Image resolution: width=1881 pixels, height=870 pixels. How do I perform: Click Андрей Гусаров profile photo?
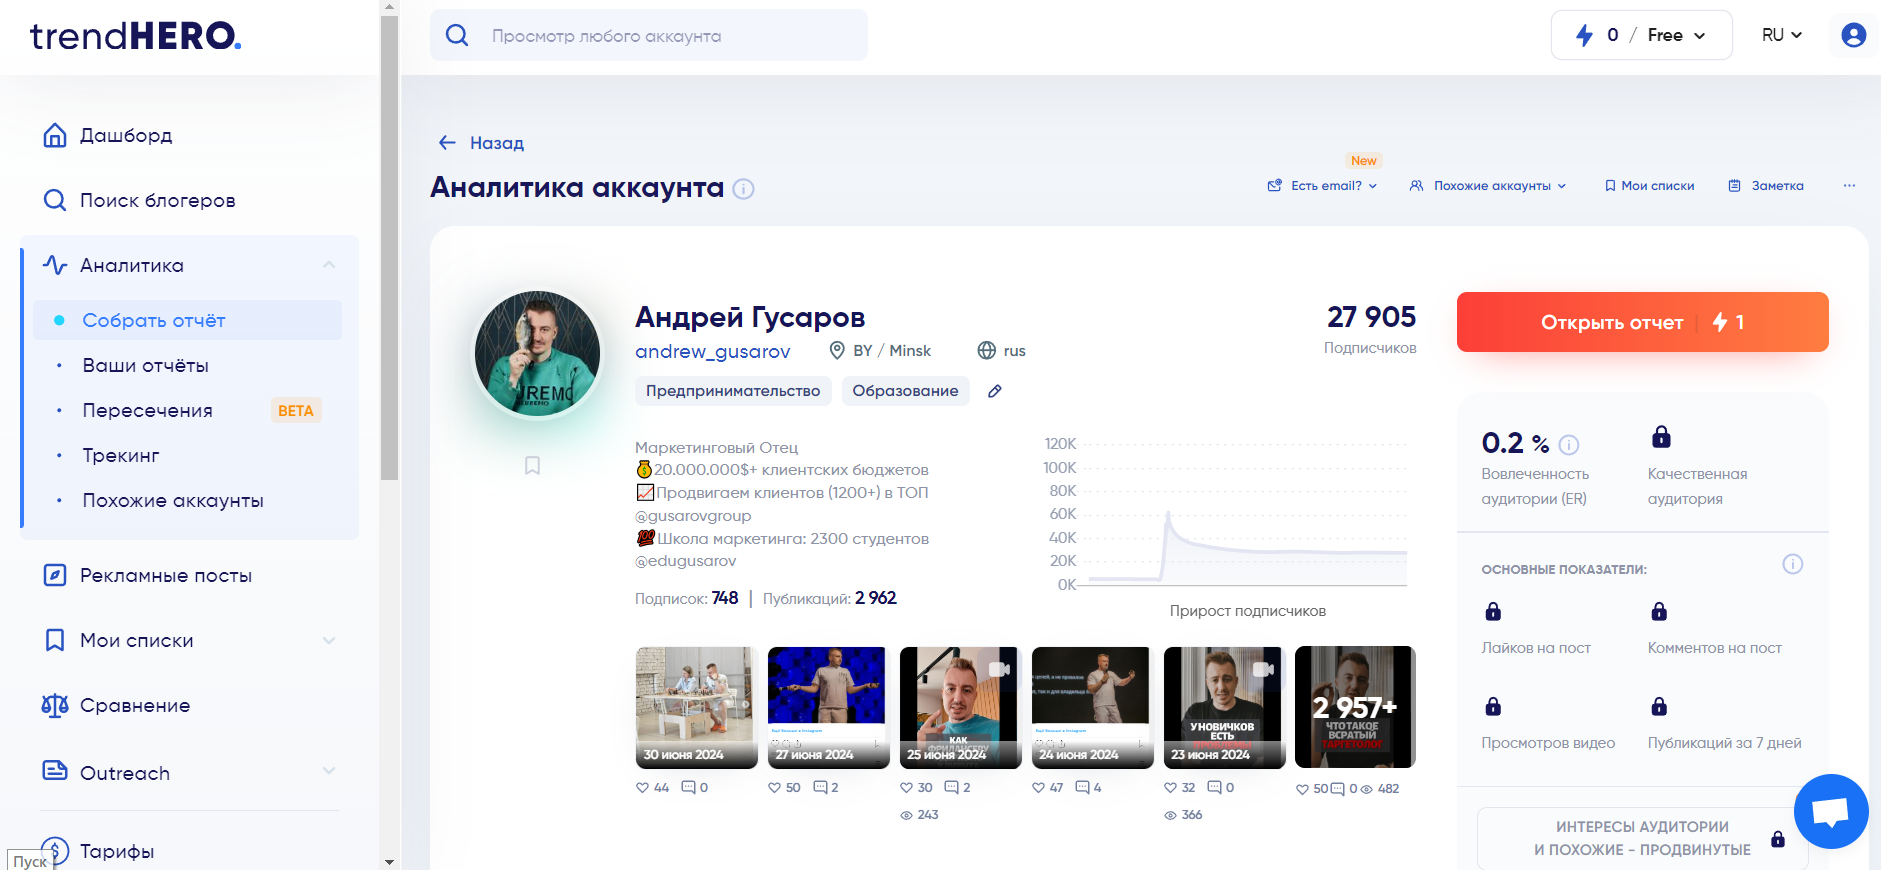(537, 354)
